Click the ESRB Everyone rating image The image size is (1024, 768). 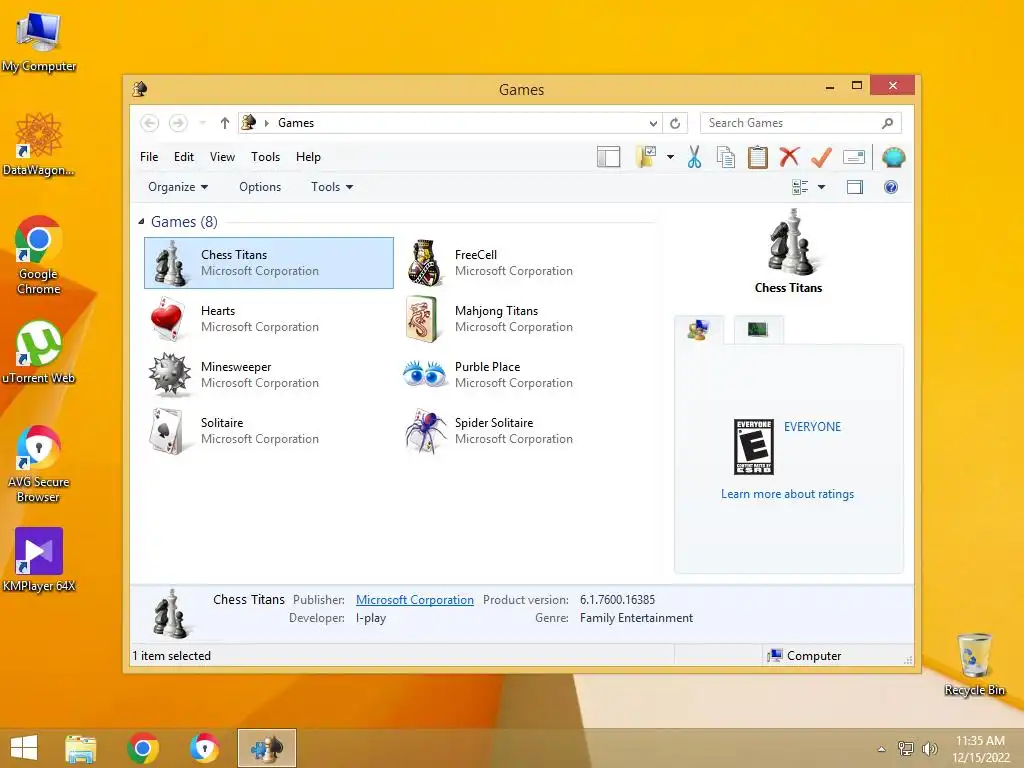point(754,447)
